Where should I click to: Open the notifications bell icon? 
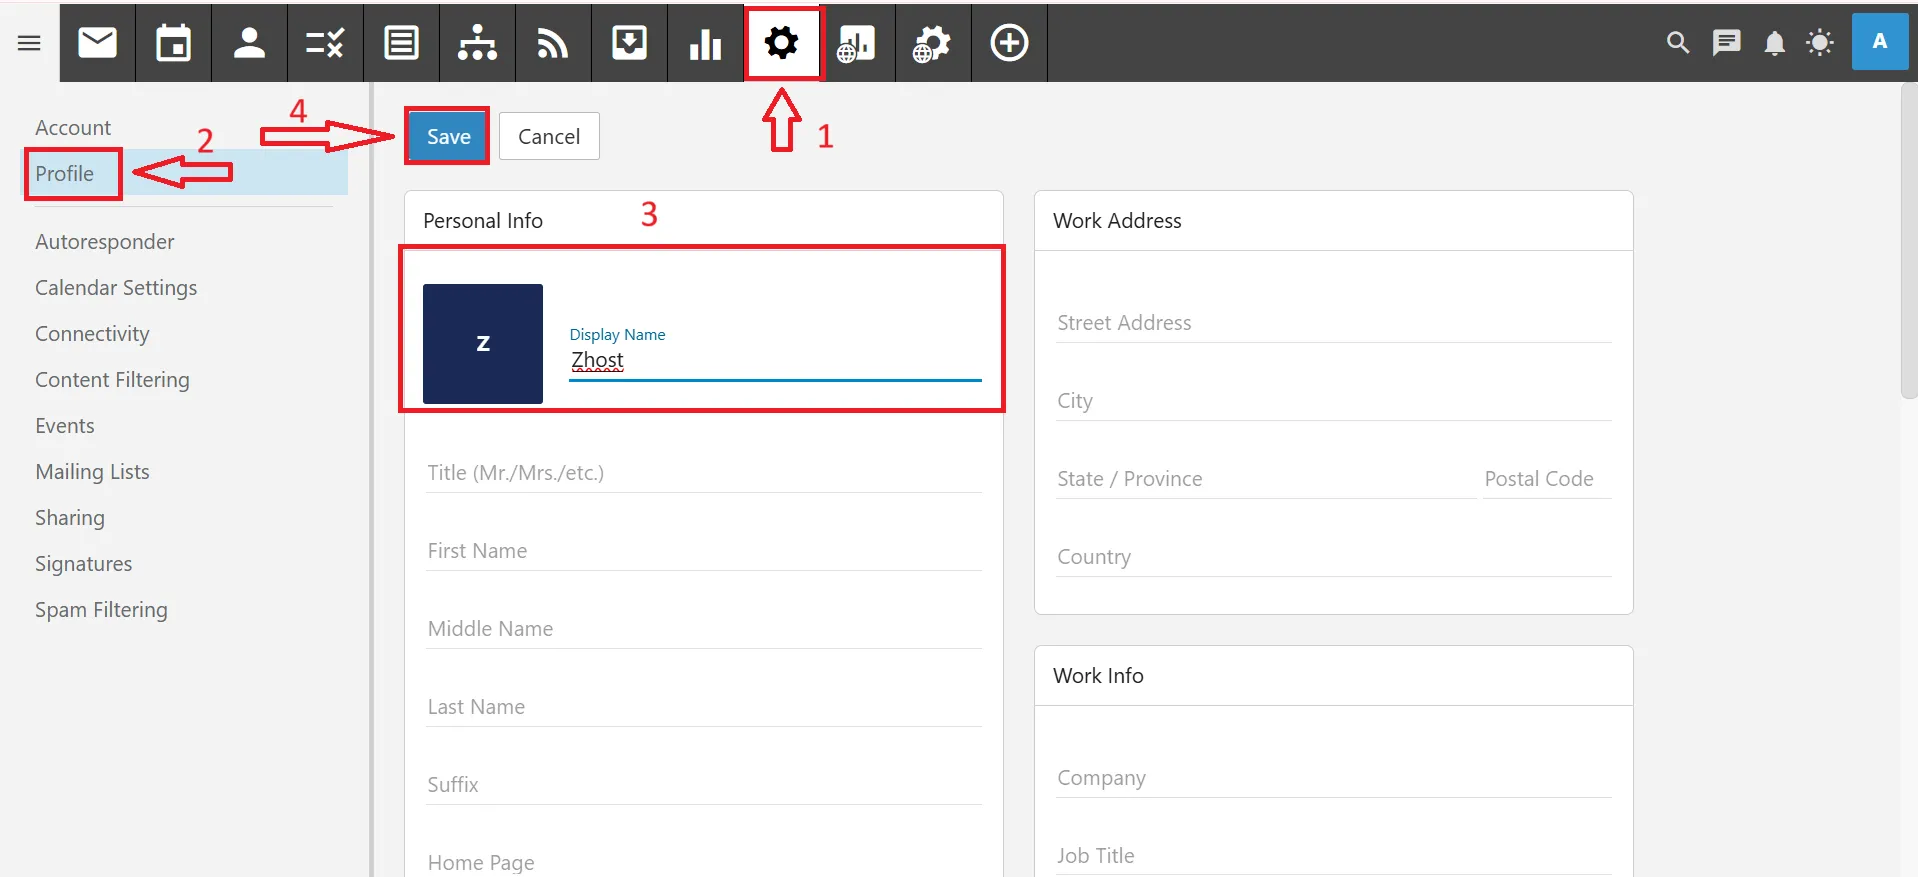(1774, 43)
